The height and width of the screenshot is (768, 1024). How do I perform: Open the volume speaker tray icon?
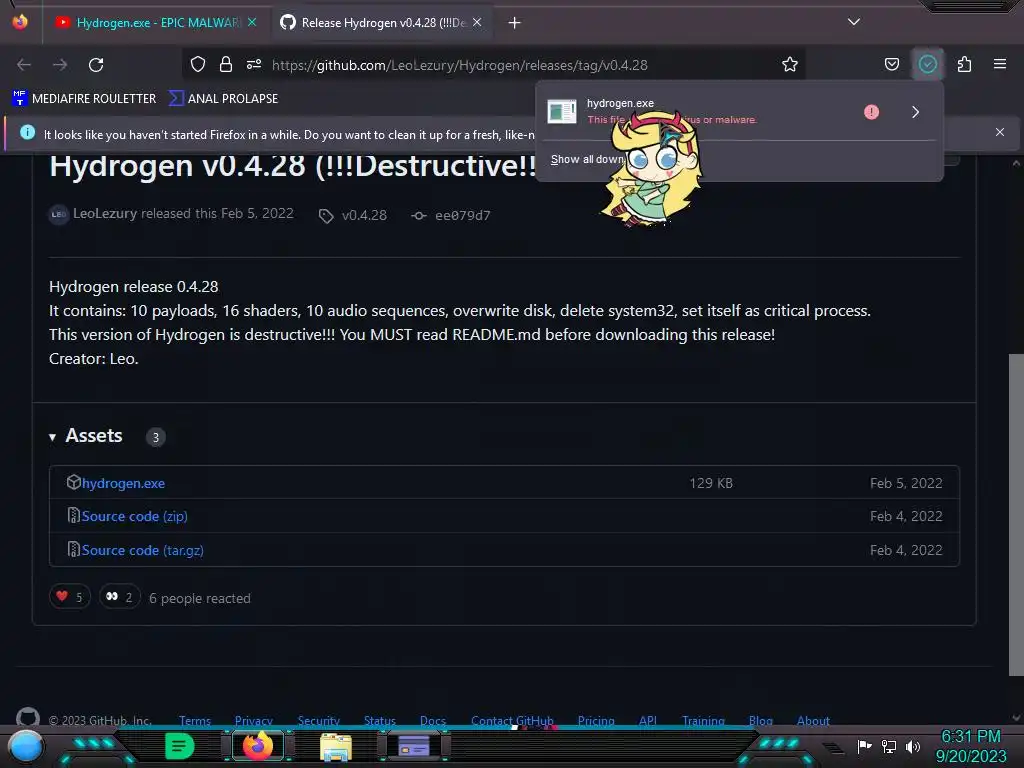[913, 746]
